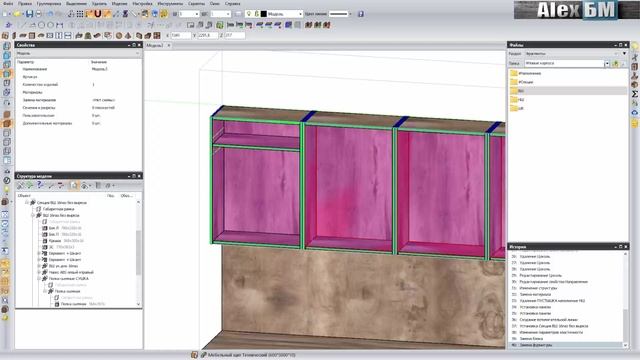
Task: Click the structure tree vertical scrollbar
Action: point(138,252)
